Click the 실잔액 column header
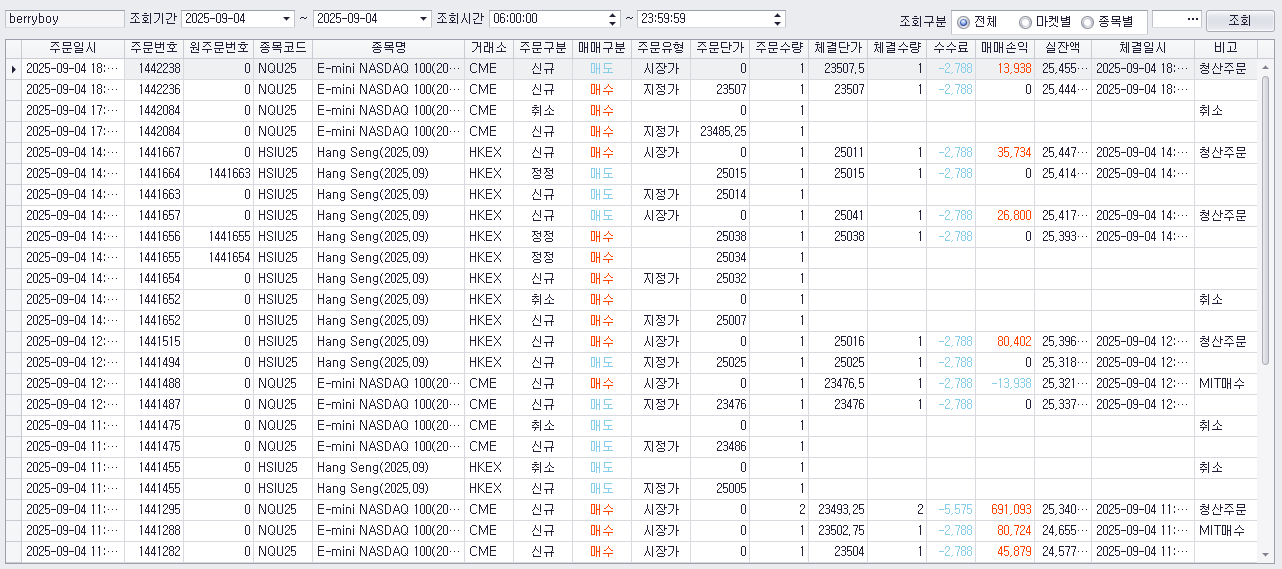 (x=1063, y=48)
